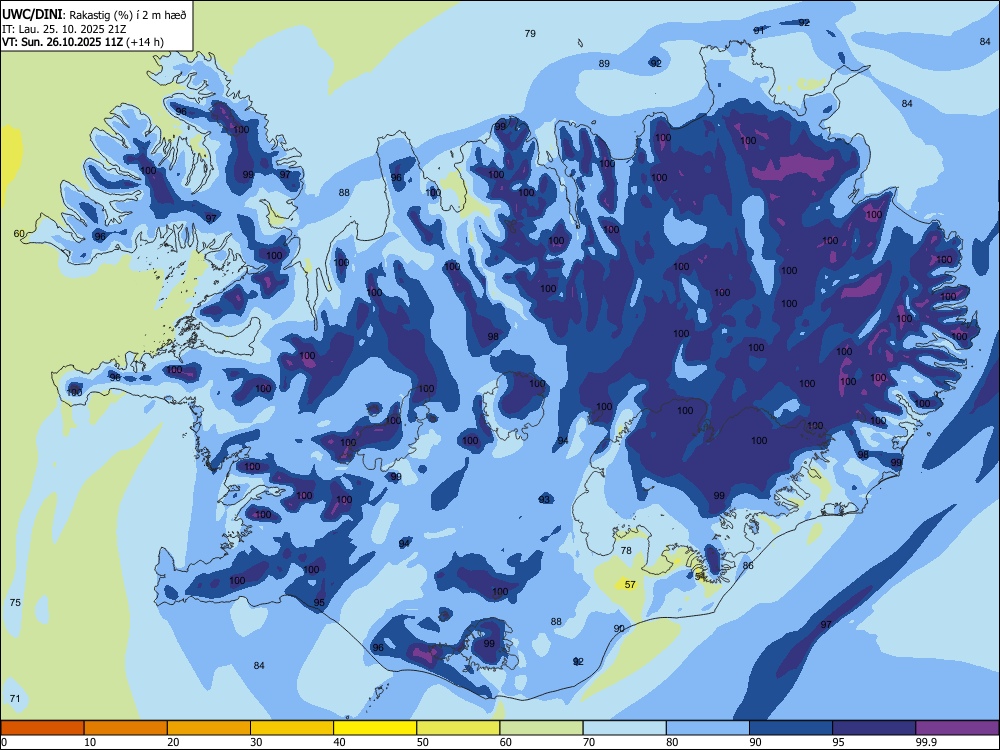Click the humidity value "93" in central Iceland
Screen dimensions: 1000x750
coord(544,499)
